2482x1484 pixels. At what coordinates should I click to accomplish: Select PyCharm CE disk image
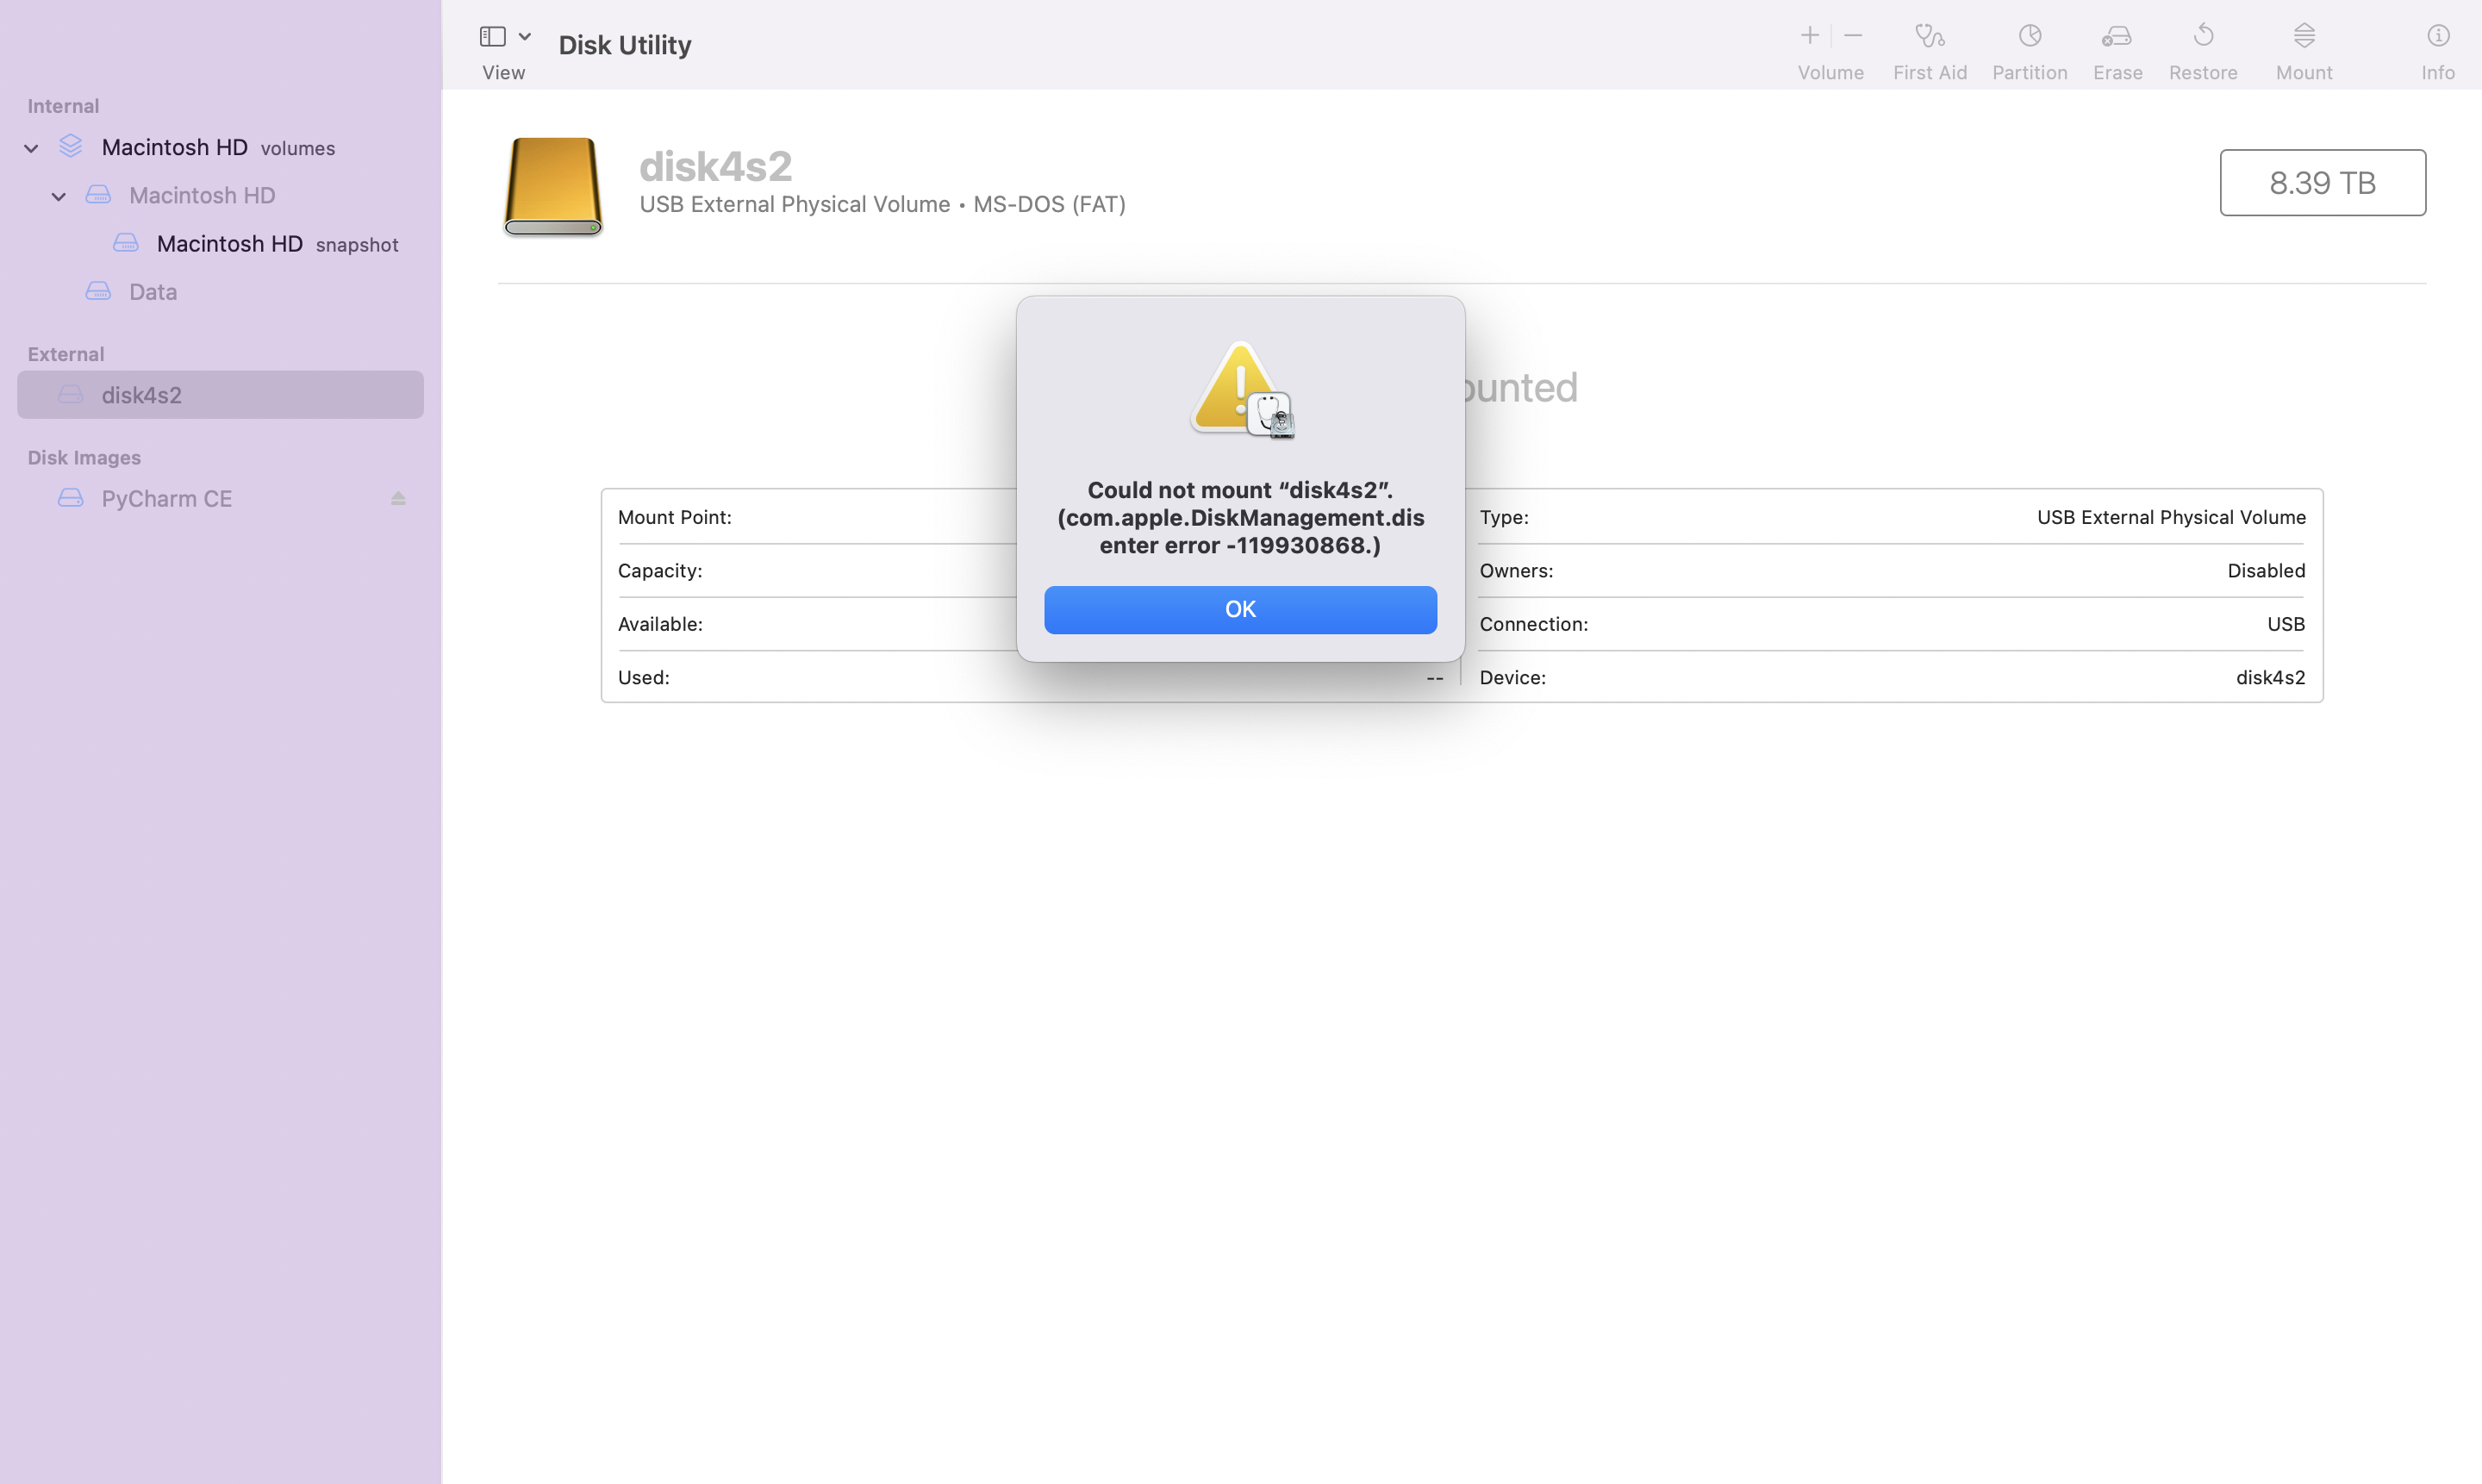166,499
